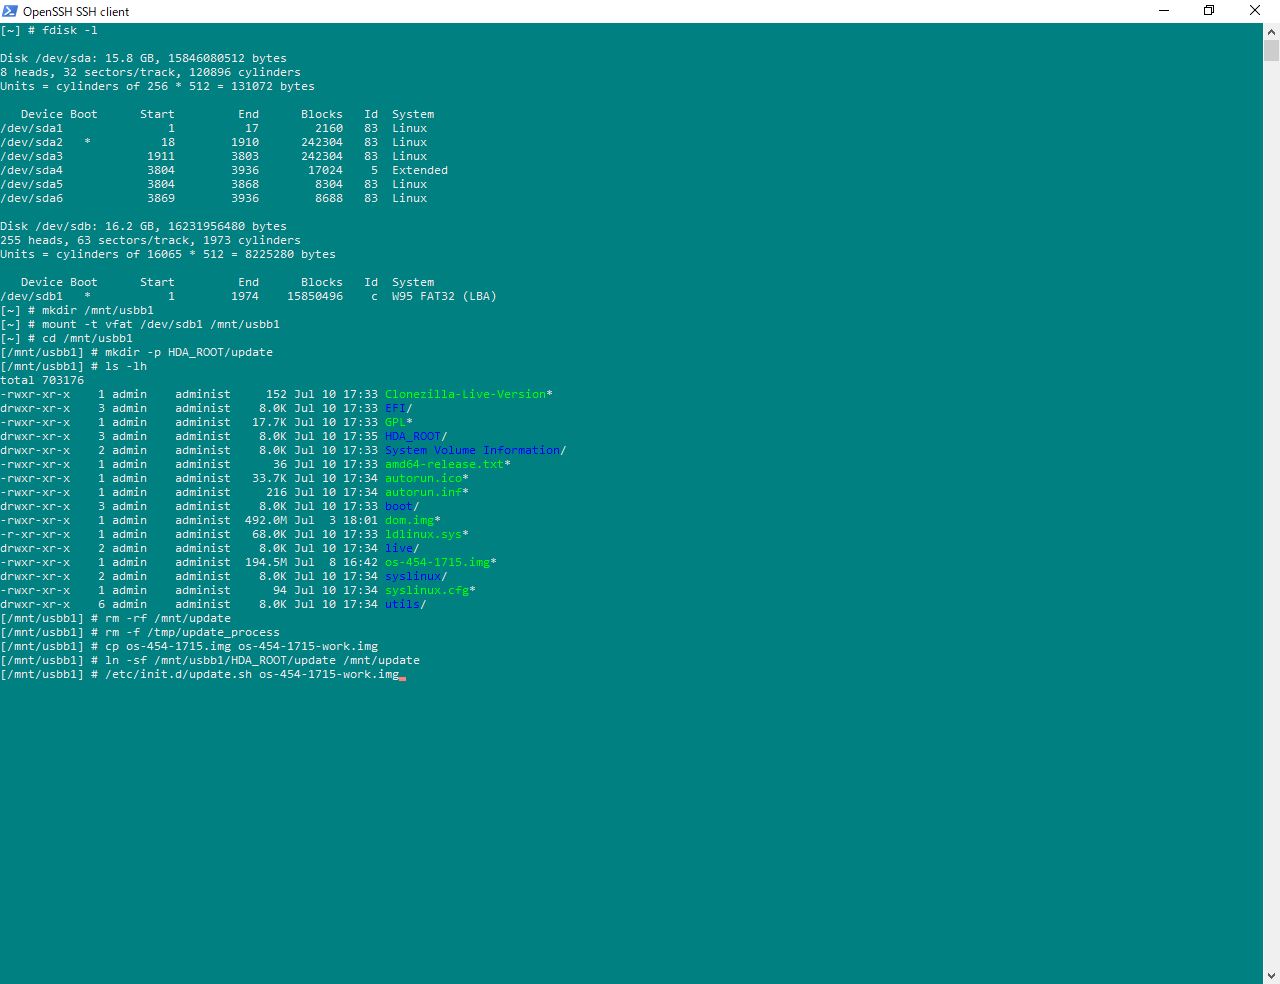Click os-454-1715.img in the listing

tap(437, 562)
